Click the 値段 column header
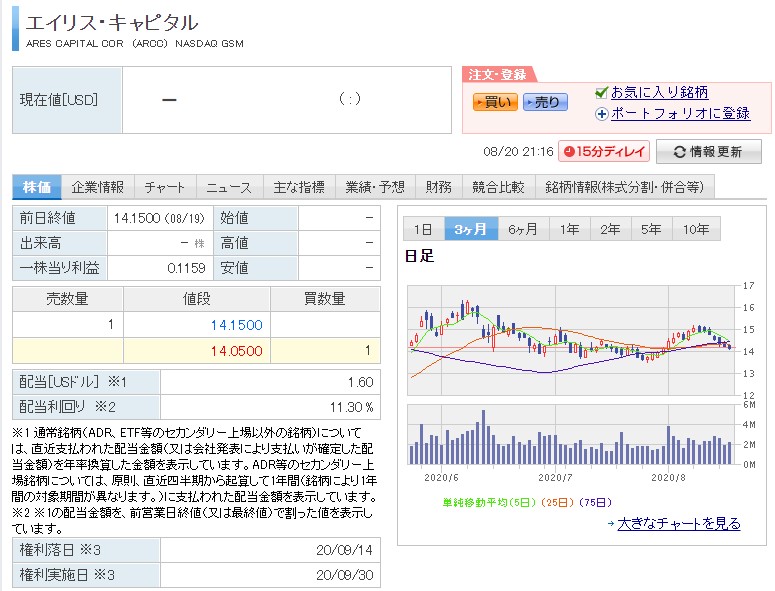775x591 pixels. (197, 298)
